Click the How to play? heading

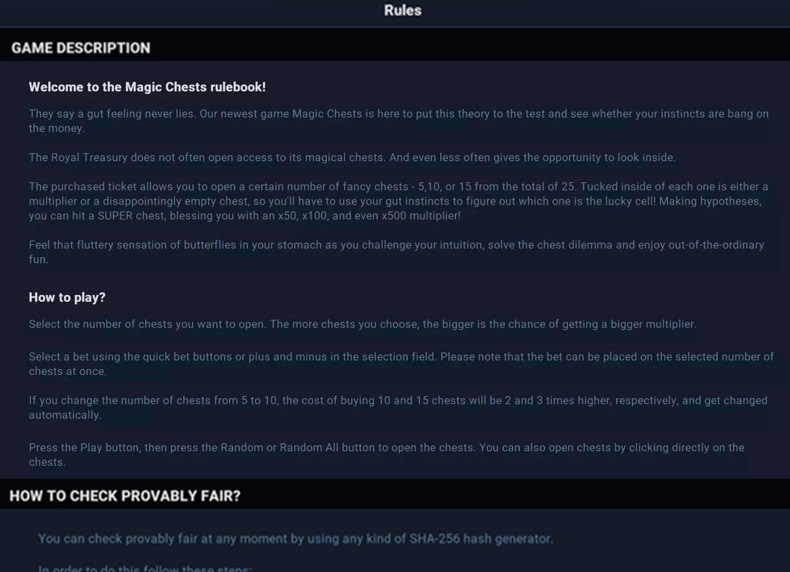pyautogui.click(x=67, y=297)
